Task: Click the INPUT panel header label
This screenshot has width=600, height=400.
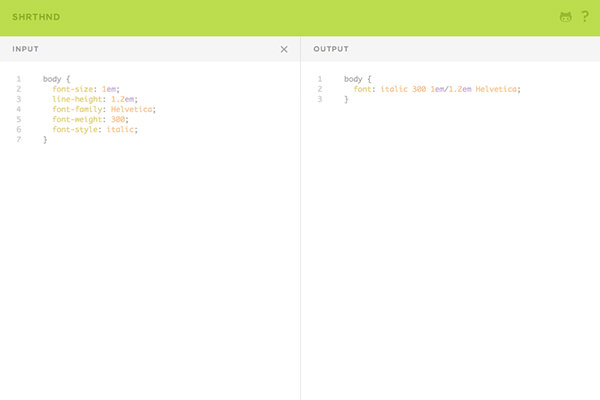Action: pyautogui.click(x=25, y=49)
